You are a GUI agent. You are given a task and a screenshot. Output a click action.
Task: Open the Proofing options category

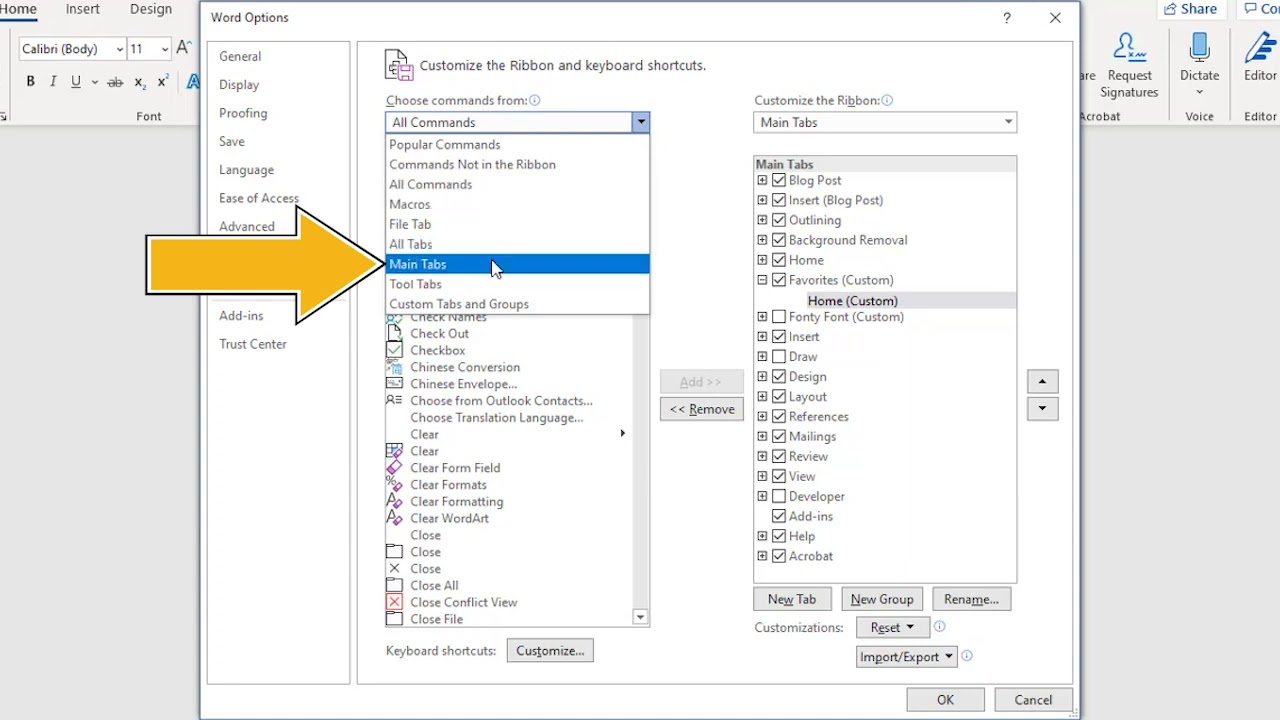pyautogui.click(x=243, y=113)
